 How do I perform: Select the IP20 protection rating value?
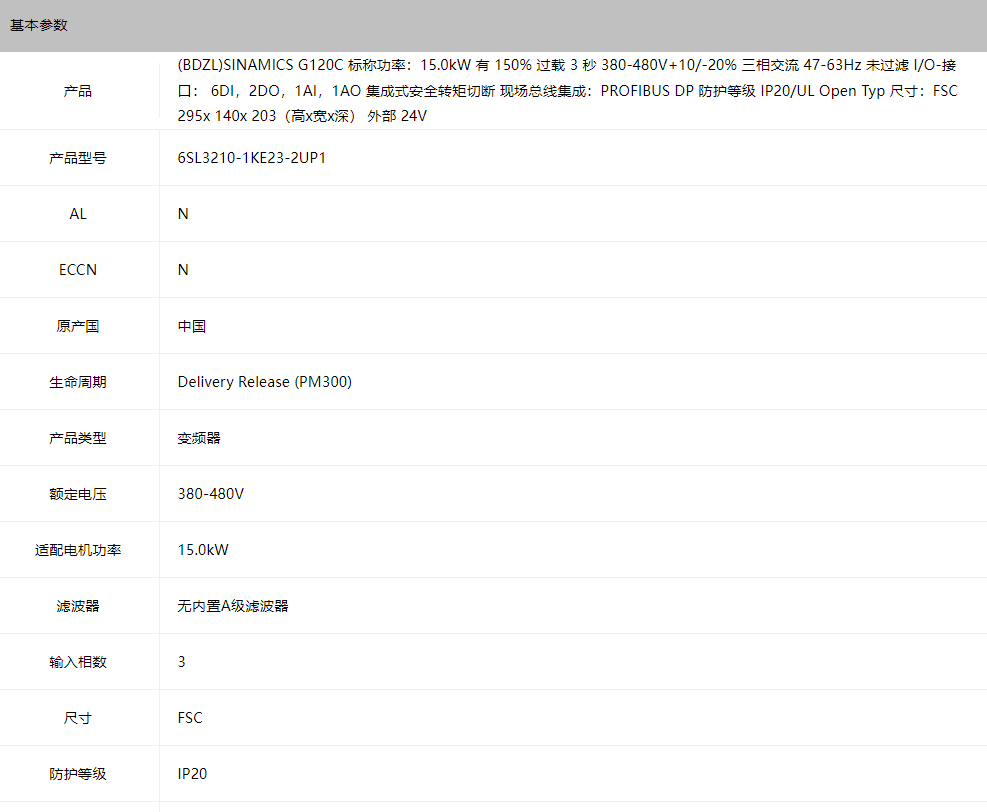pyautogui.click(x=193, y=774)
